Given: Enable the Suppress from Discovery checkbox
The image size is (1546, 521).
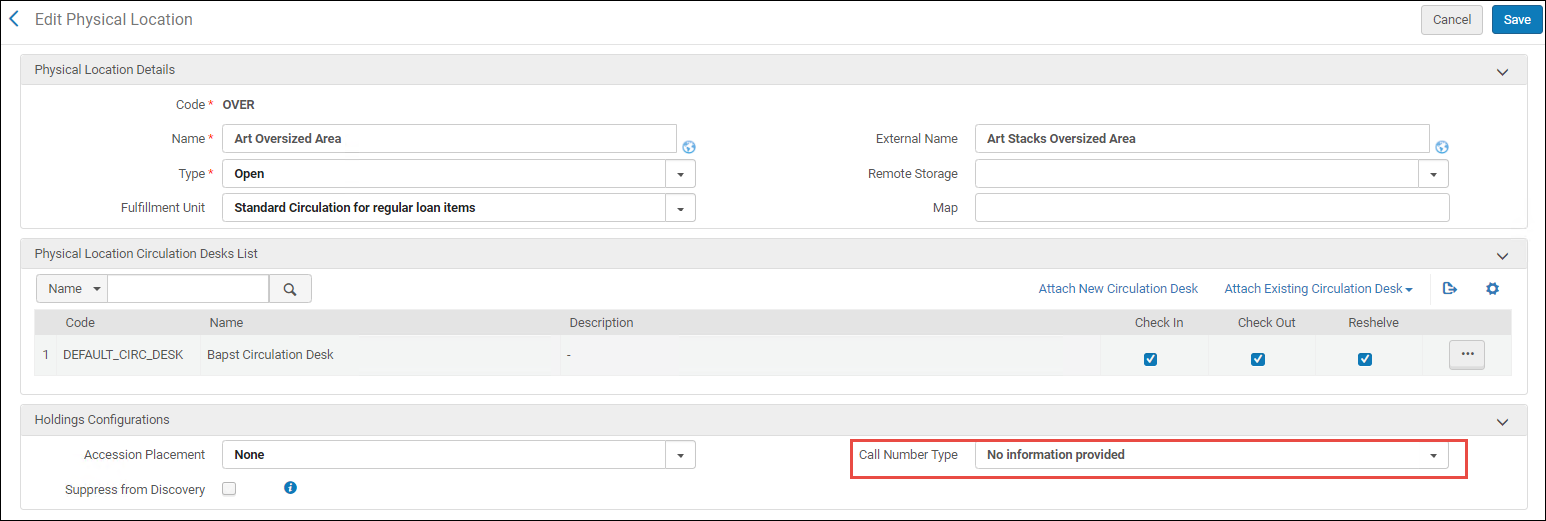Looking at the screenshot, I should tap(229, 489).
